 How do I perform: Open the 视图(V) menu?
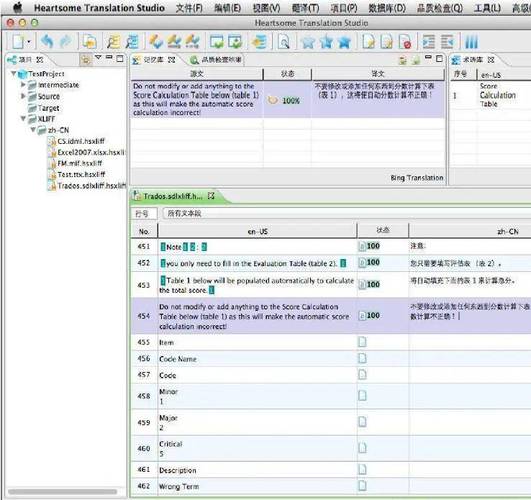coord(267,8)
